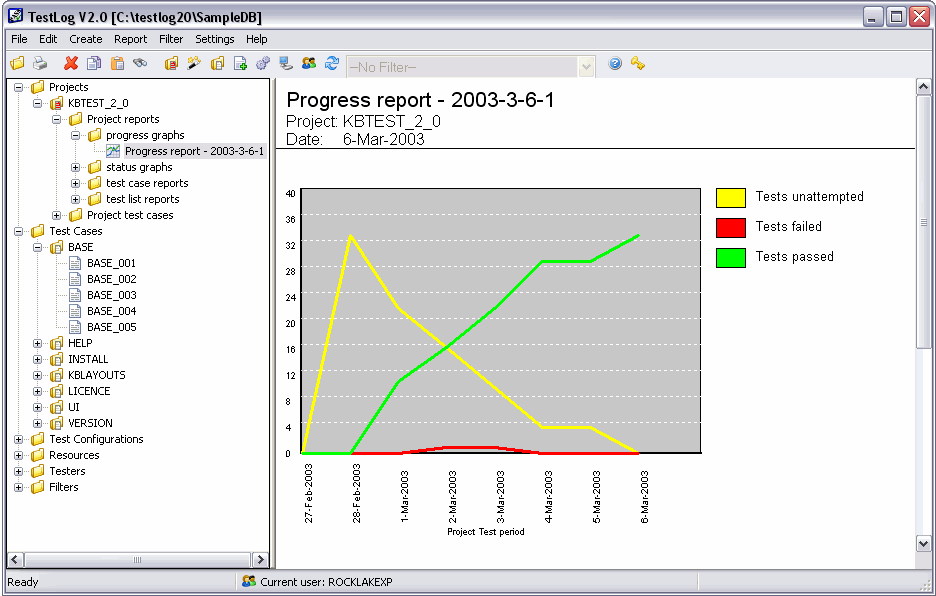The image size is (936, 596).
Task: Expand the Testers tree node
Action: 19,471
